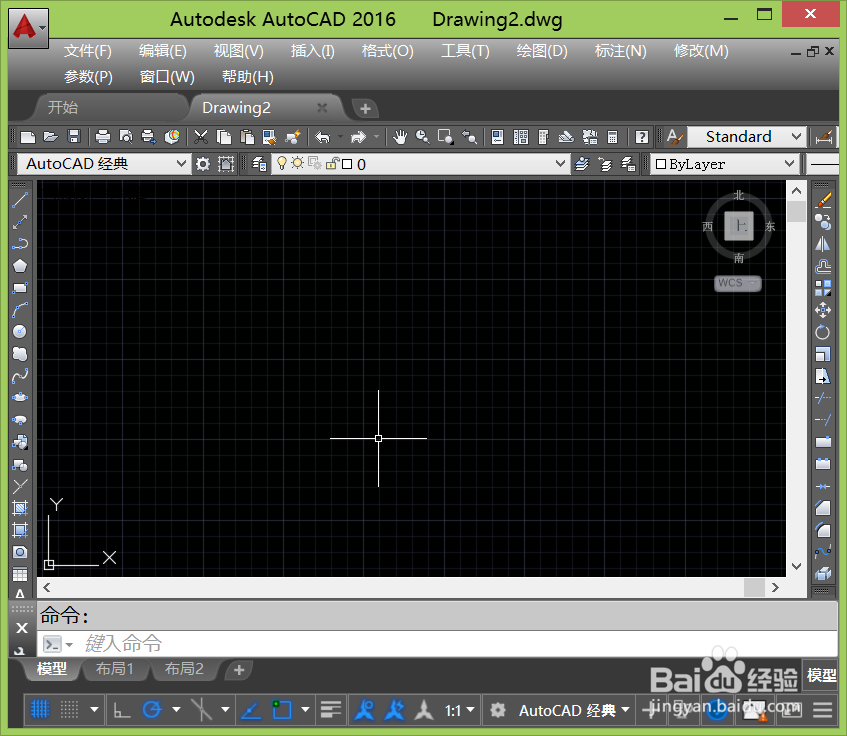This screenshot has height=736, width=847.
Task: Open the 格式(O) menu
Action: pyautogui.click(x=387, y=51)
